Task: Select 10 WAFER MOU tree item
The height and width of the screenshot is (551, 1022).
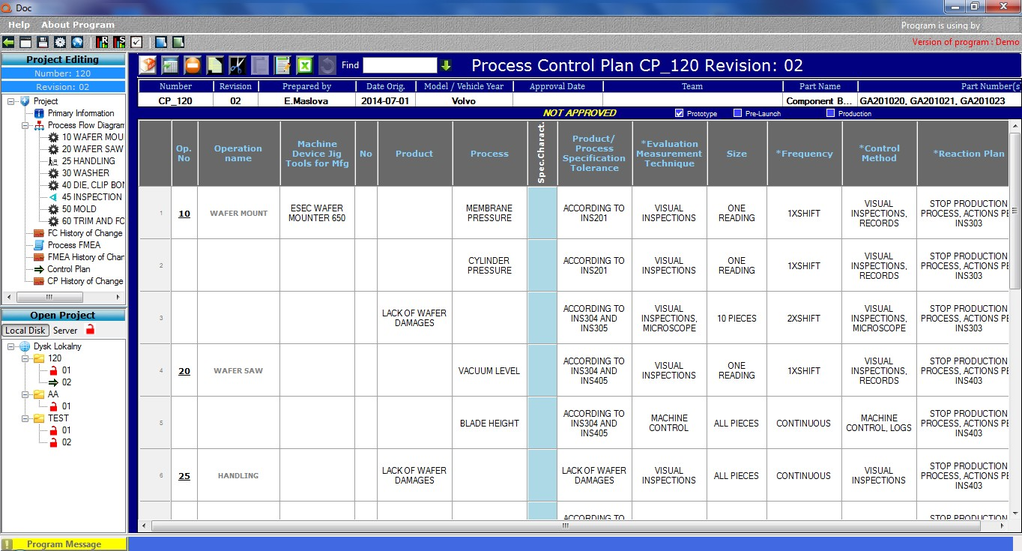Action: (93, 137)
